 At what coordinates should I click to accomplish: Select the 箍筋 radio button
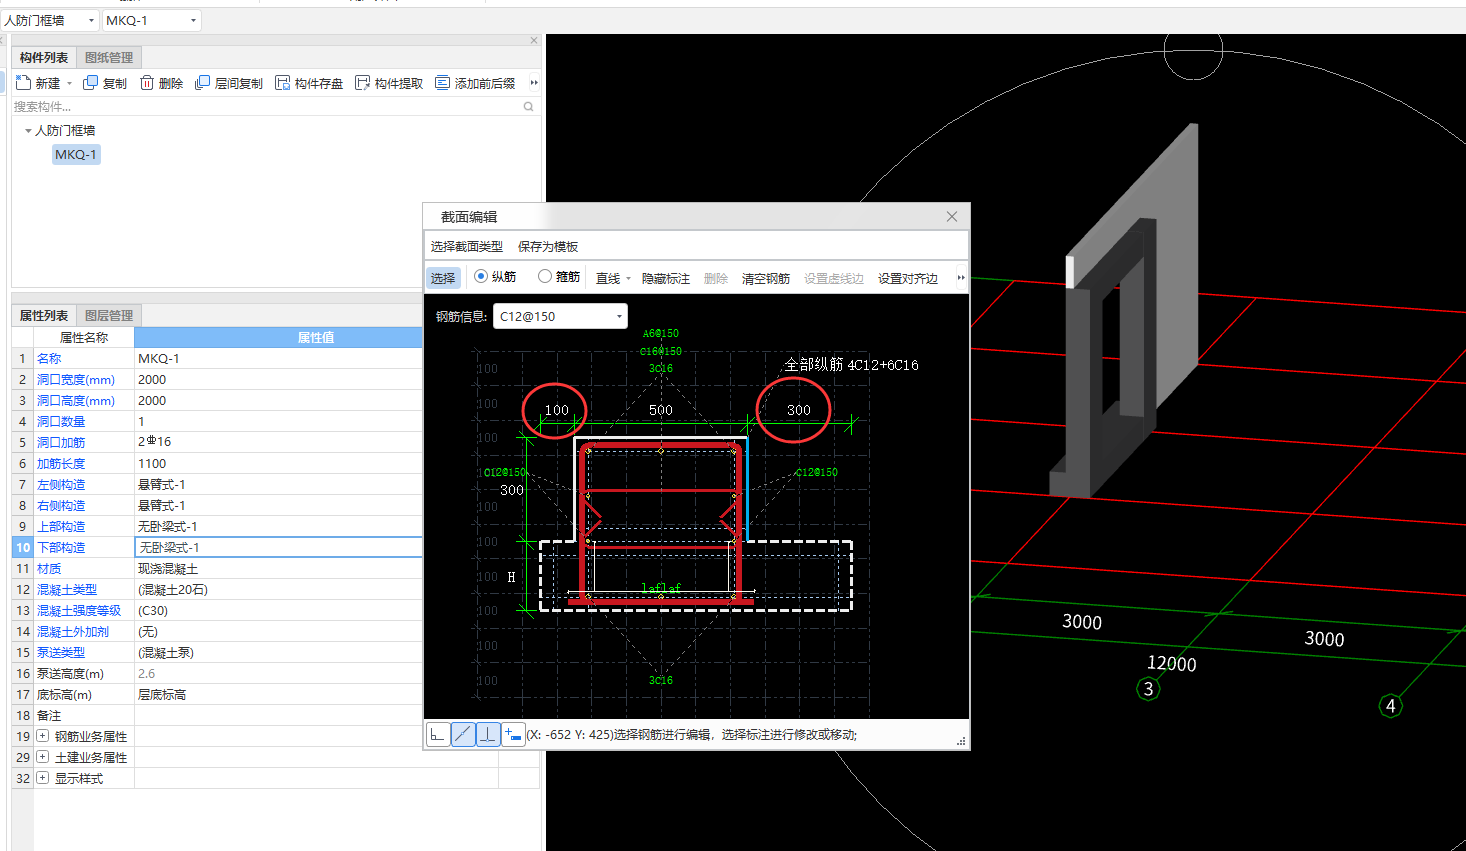tap(545, 277)
